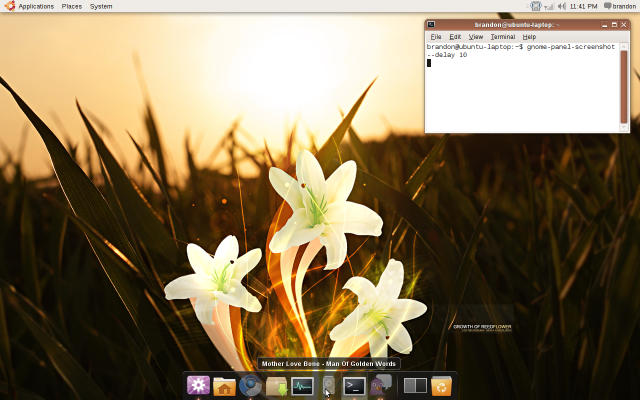Click the workspace switcher in the dock
The height and width of the screenshot is (400, 640).
415,386
